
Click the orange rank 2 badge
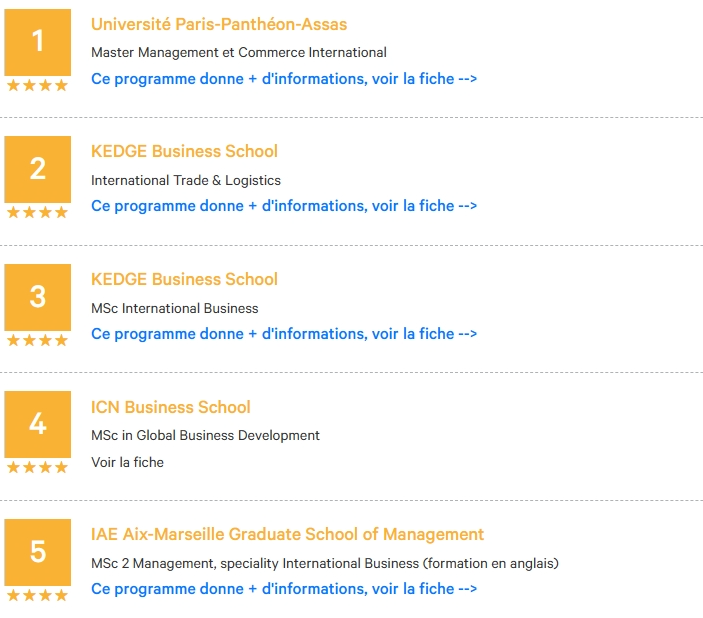(x=38, y=169)
